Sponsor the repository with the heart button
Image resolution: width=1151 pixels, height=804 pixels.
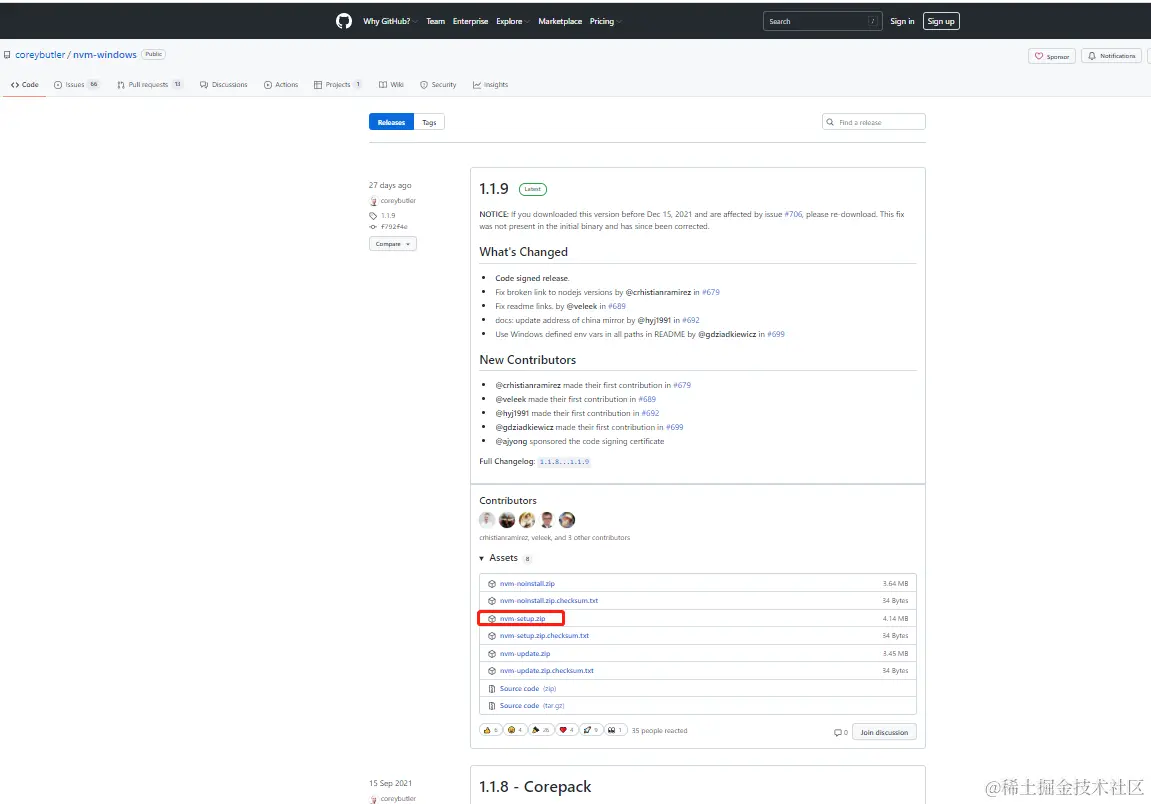pyautogui.click(x=1052, y=56)
